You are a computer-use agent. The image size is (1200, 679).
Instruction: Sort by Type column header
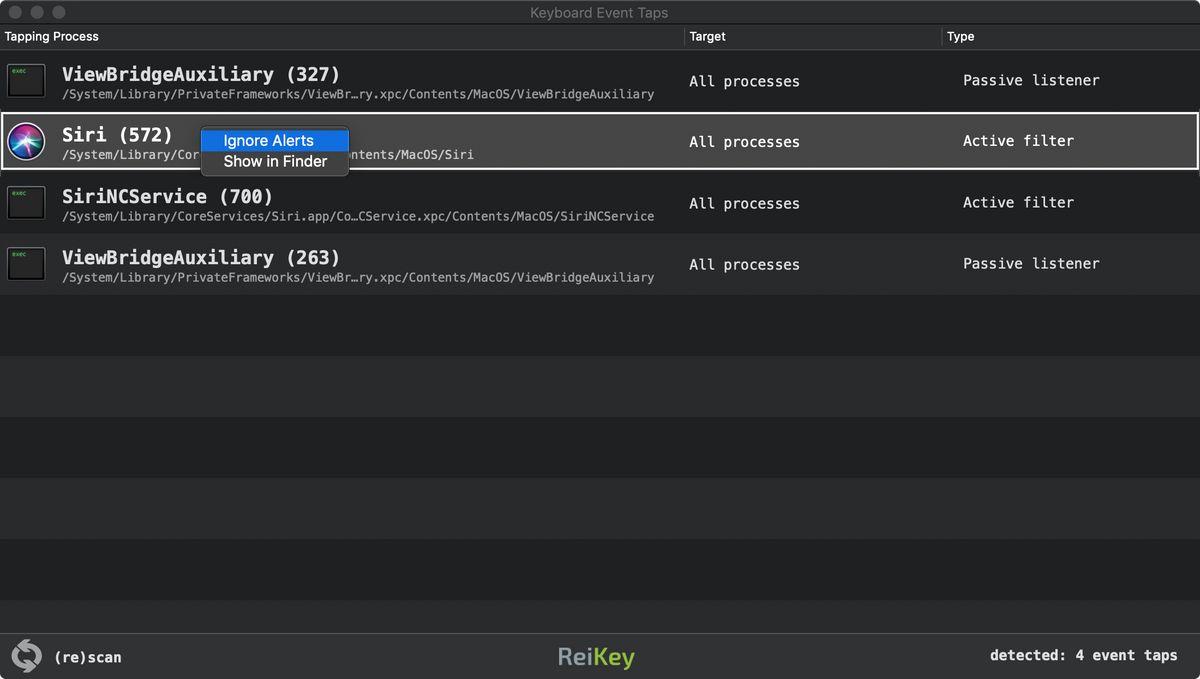[961, 36]
